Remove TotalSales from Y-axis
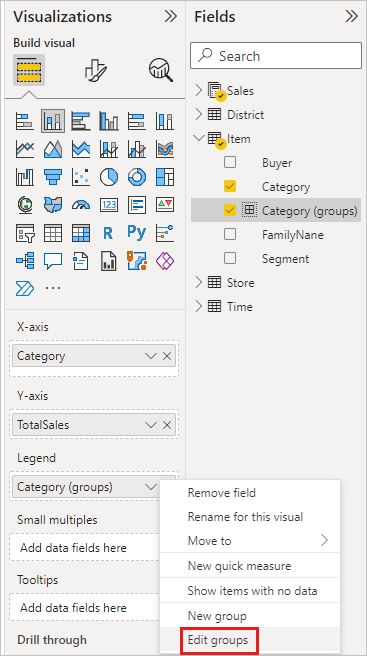 [167, 425]
